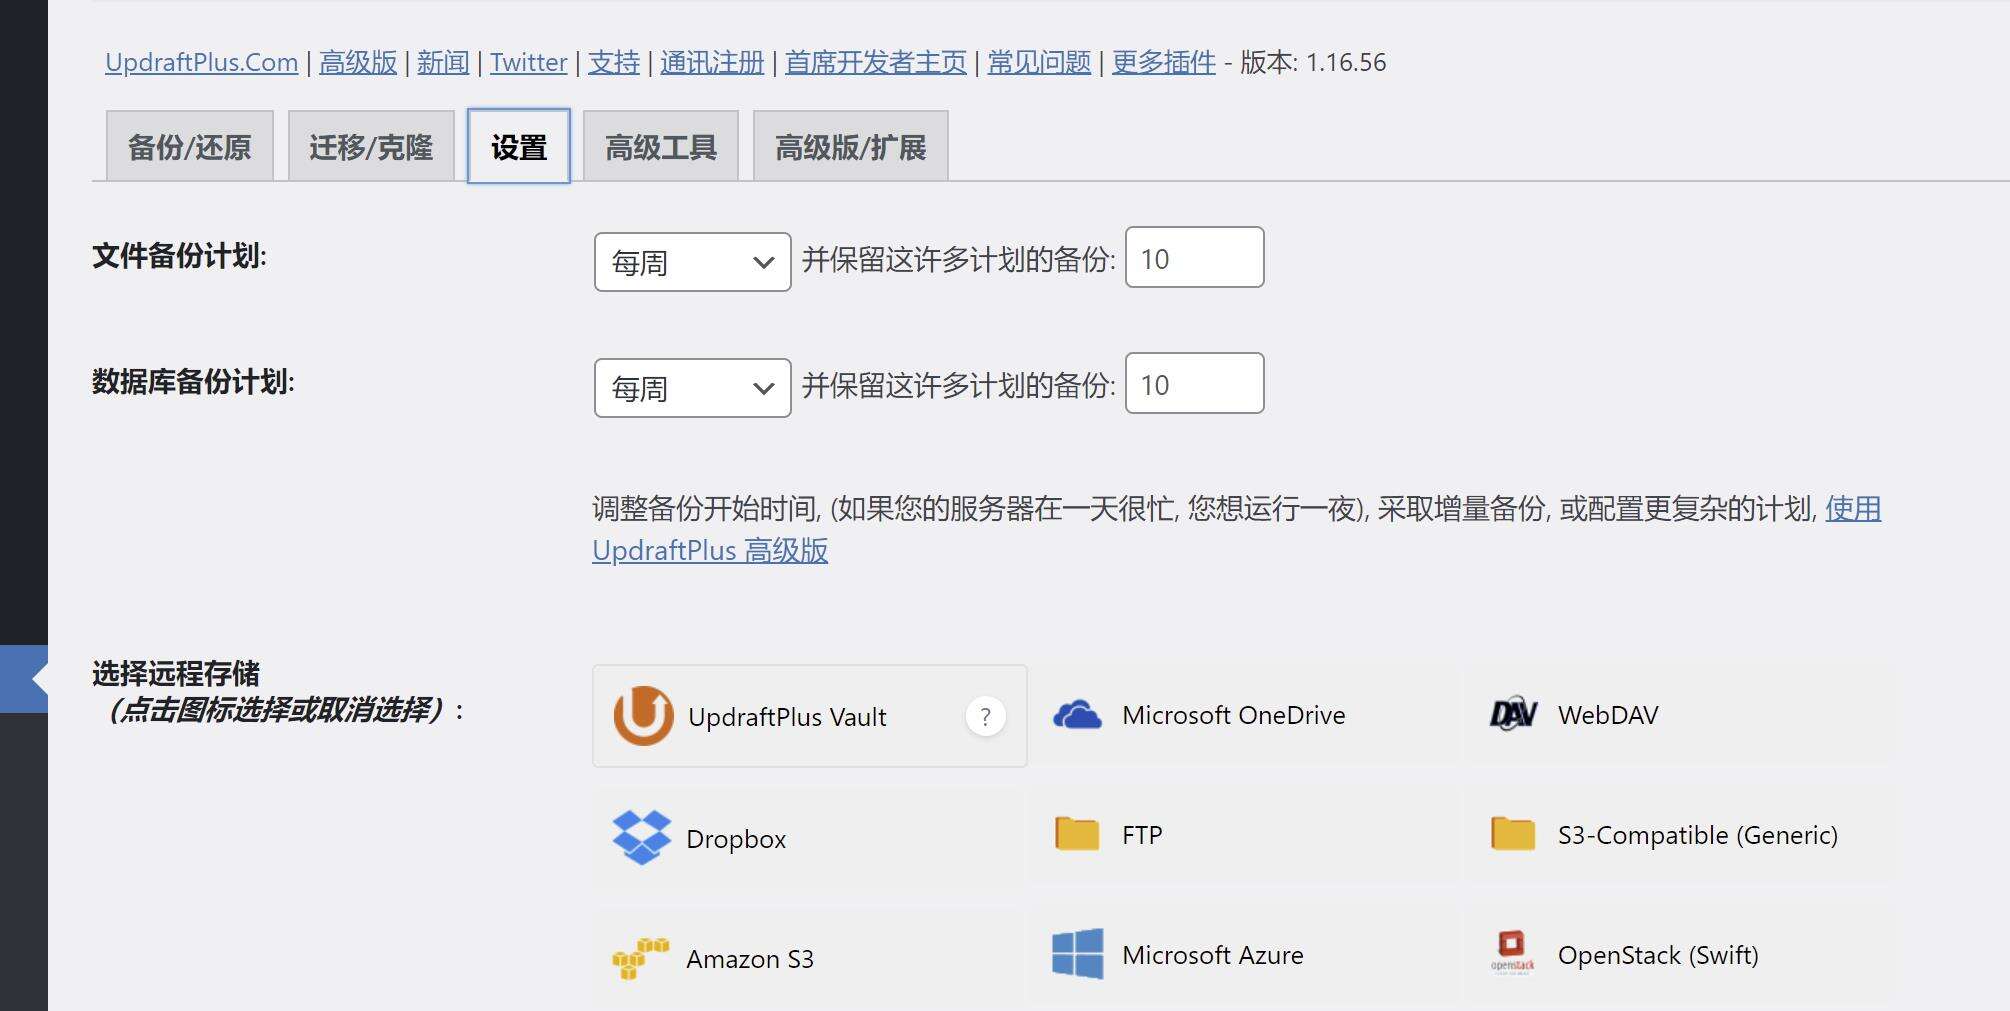The image size is (2010, 1011).
Task: Select the UpdraftPlus Vault storage label
Action: click(787, 717)
